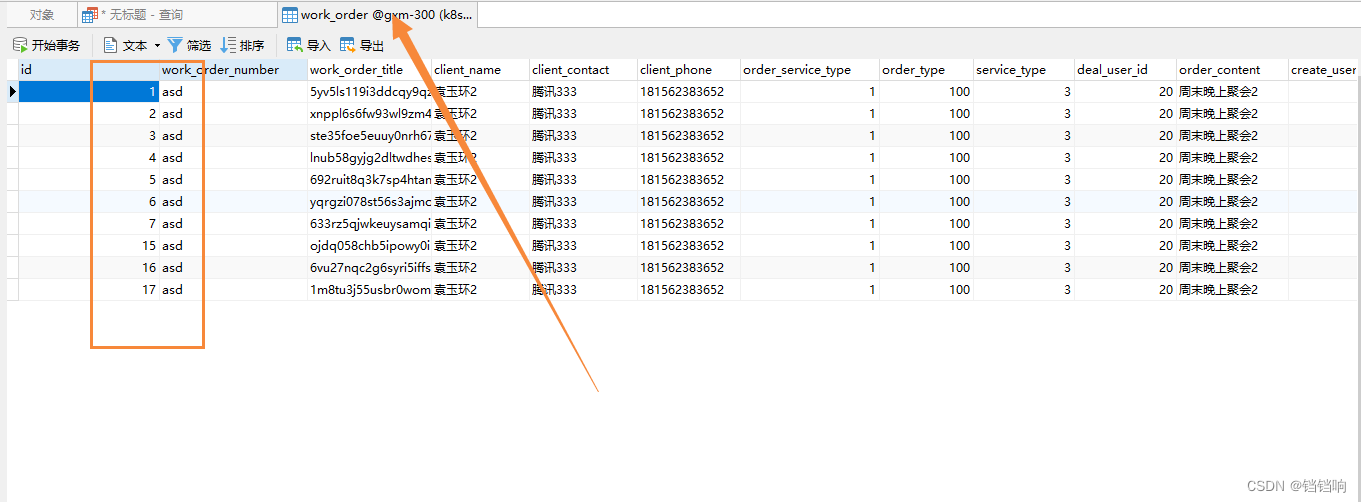
Task: Click title cell starting with xnppl6s6fw93wl9zm
Action: coord(370,113)
